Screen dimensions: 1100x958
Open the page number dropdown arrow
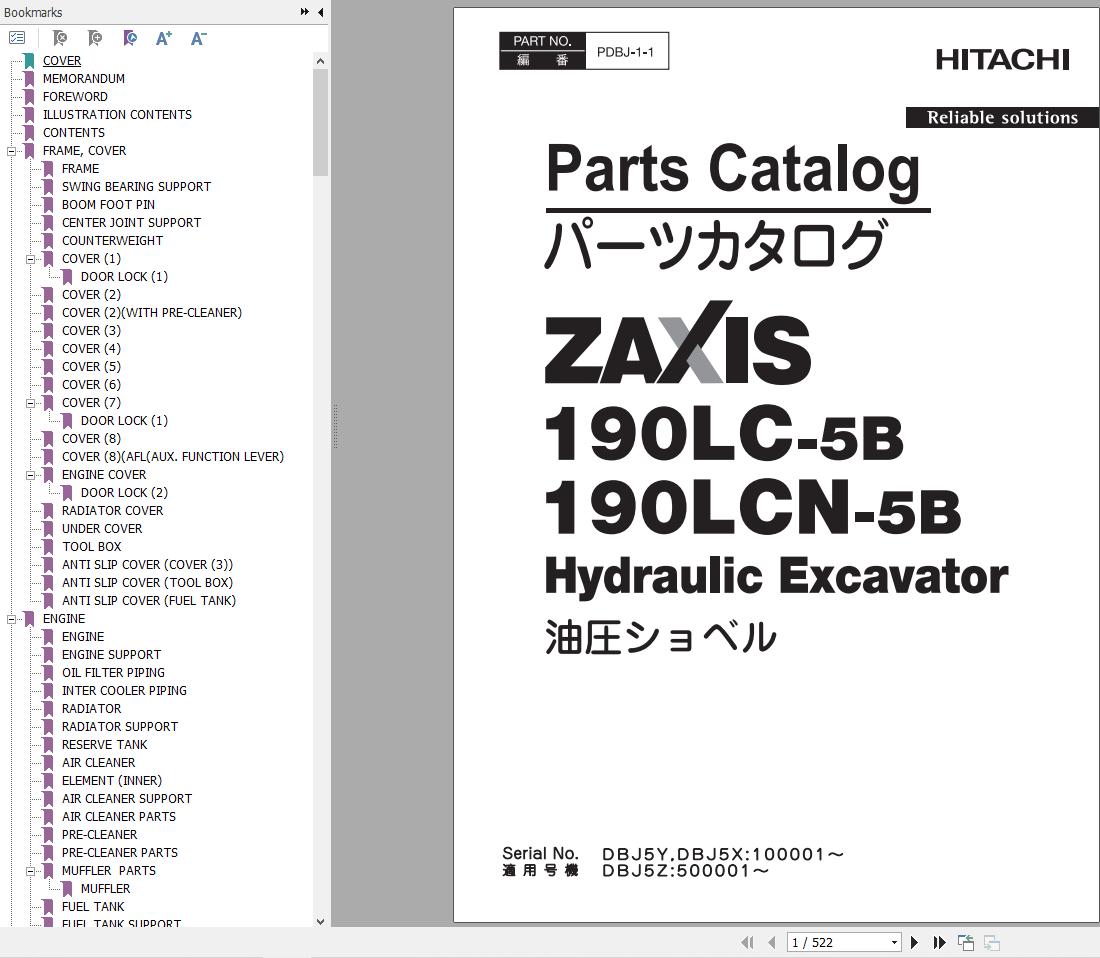[x=894, y=943]
